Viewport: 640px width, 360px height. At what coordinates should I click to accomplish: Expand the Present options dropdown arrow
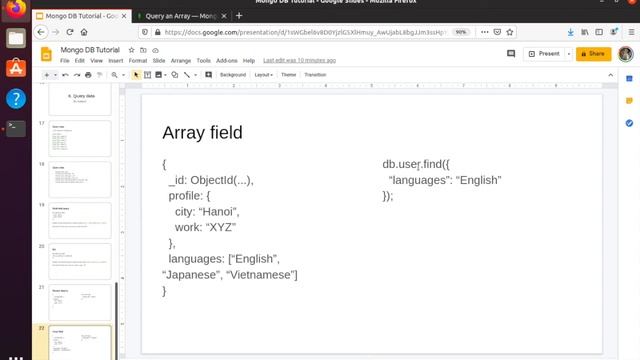(569, 54)
